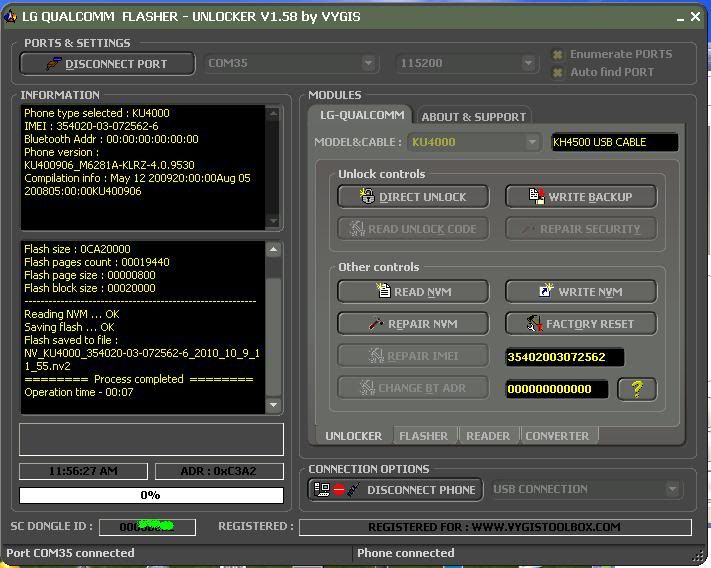Click the document icon on Write Backup

(536, 196)
